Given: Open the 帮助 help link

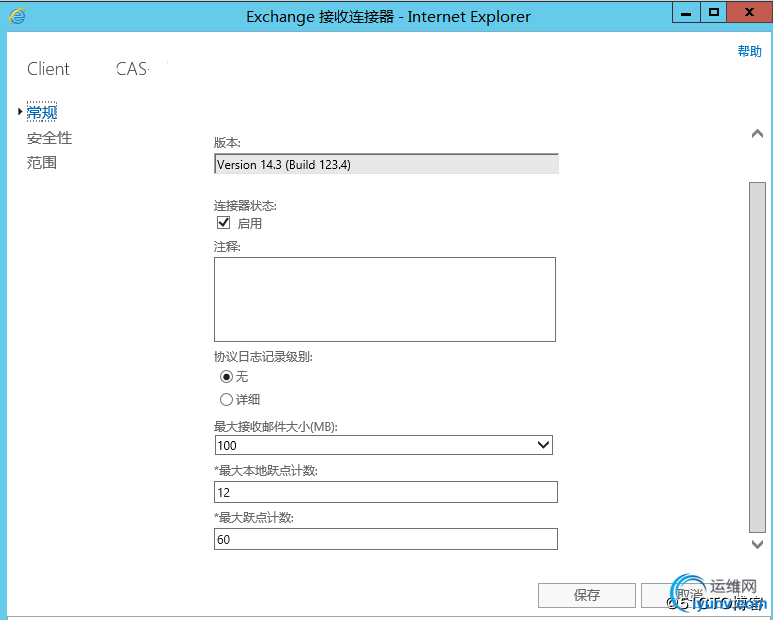Looking at the screenshot, I should pyautogui.click(x=749, y=51).
